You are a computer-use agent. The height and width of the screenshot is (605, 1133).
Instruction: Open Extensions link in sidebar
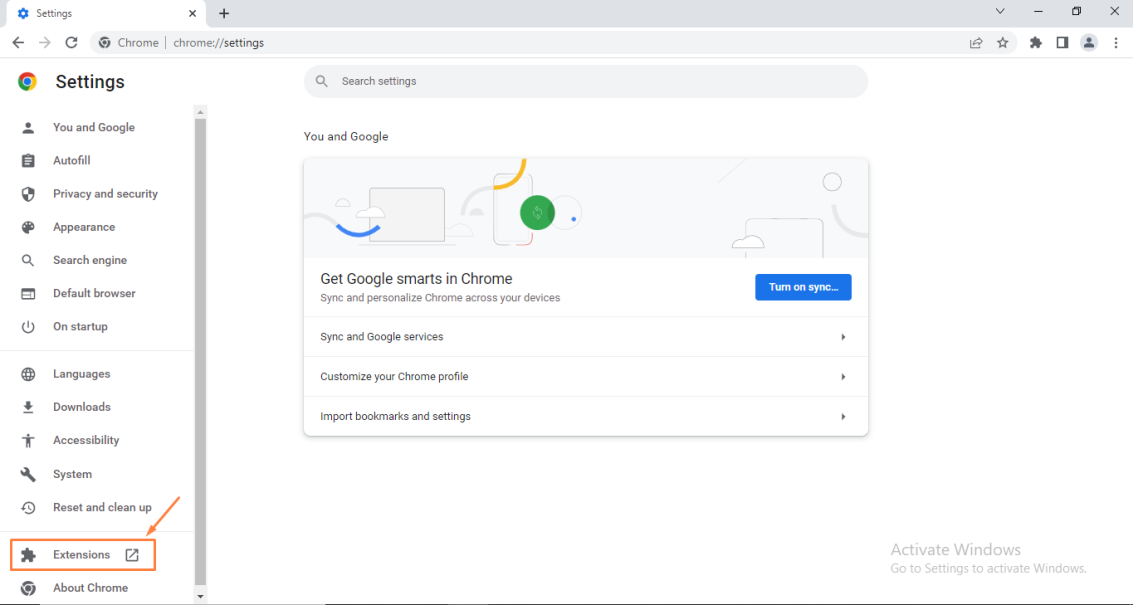tap(82, 555)
